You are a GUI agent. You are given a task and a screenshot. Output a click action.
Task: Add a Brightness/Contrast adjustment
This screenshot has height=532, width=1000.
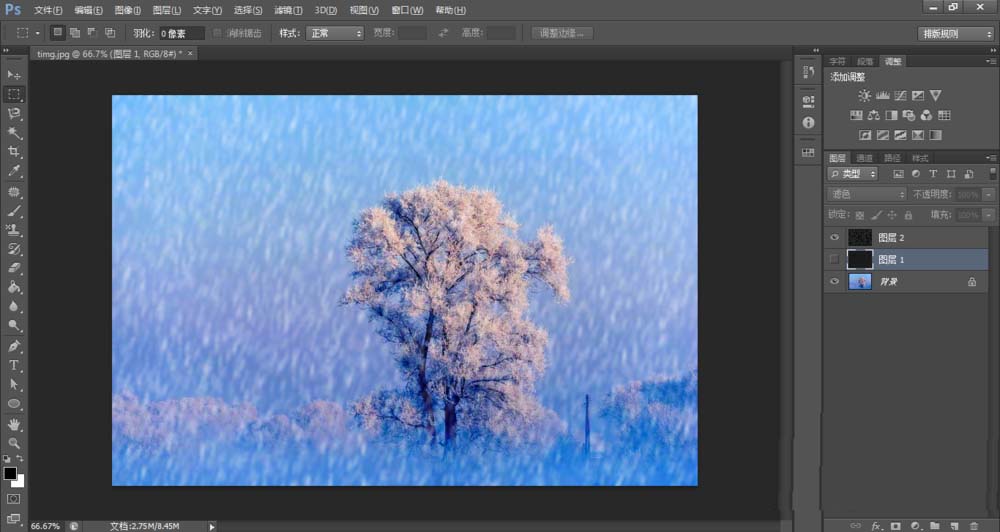pos(864,96)
